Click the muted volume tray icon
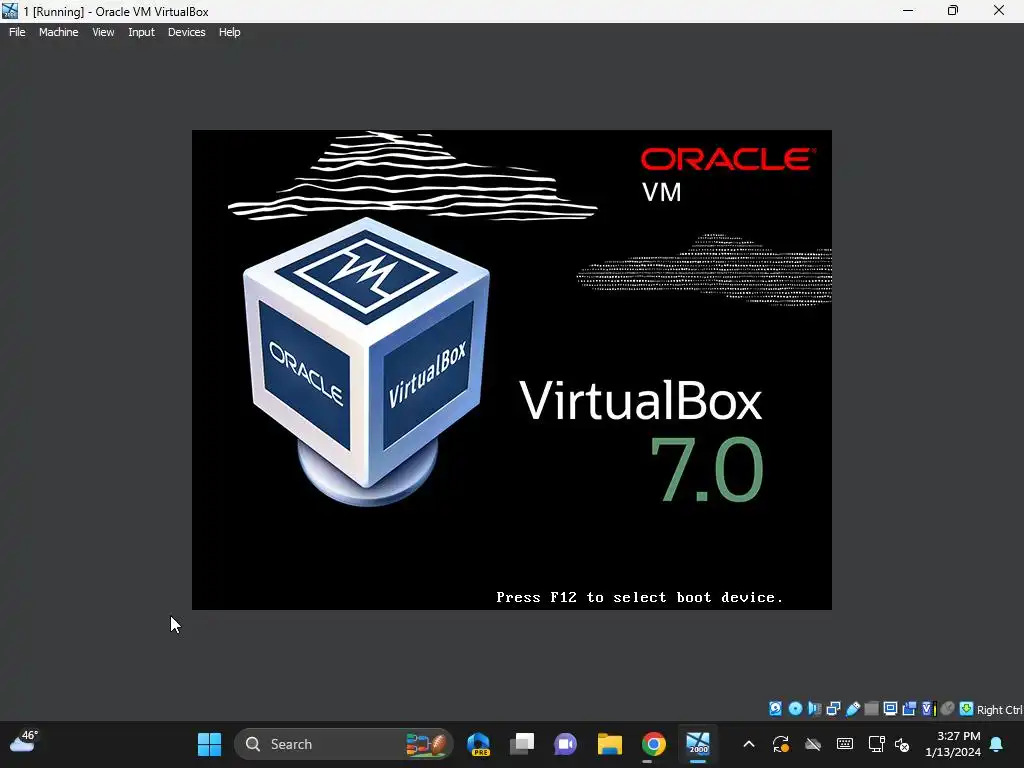This screenshot has height=768, width=1024. point(902,744)
